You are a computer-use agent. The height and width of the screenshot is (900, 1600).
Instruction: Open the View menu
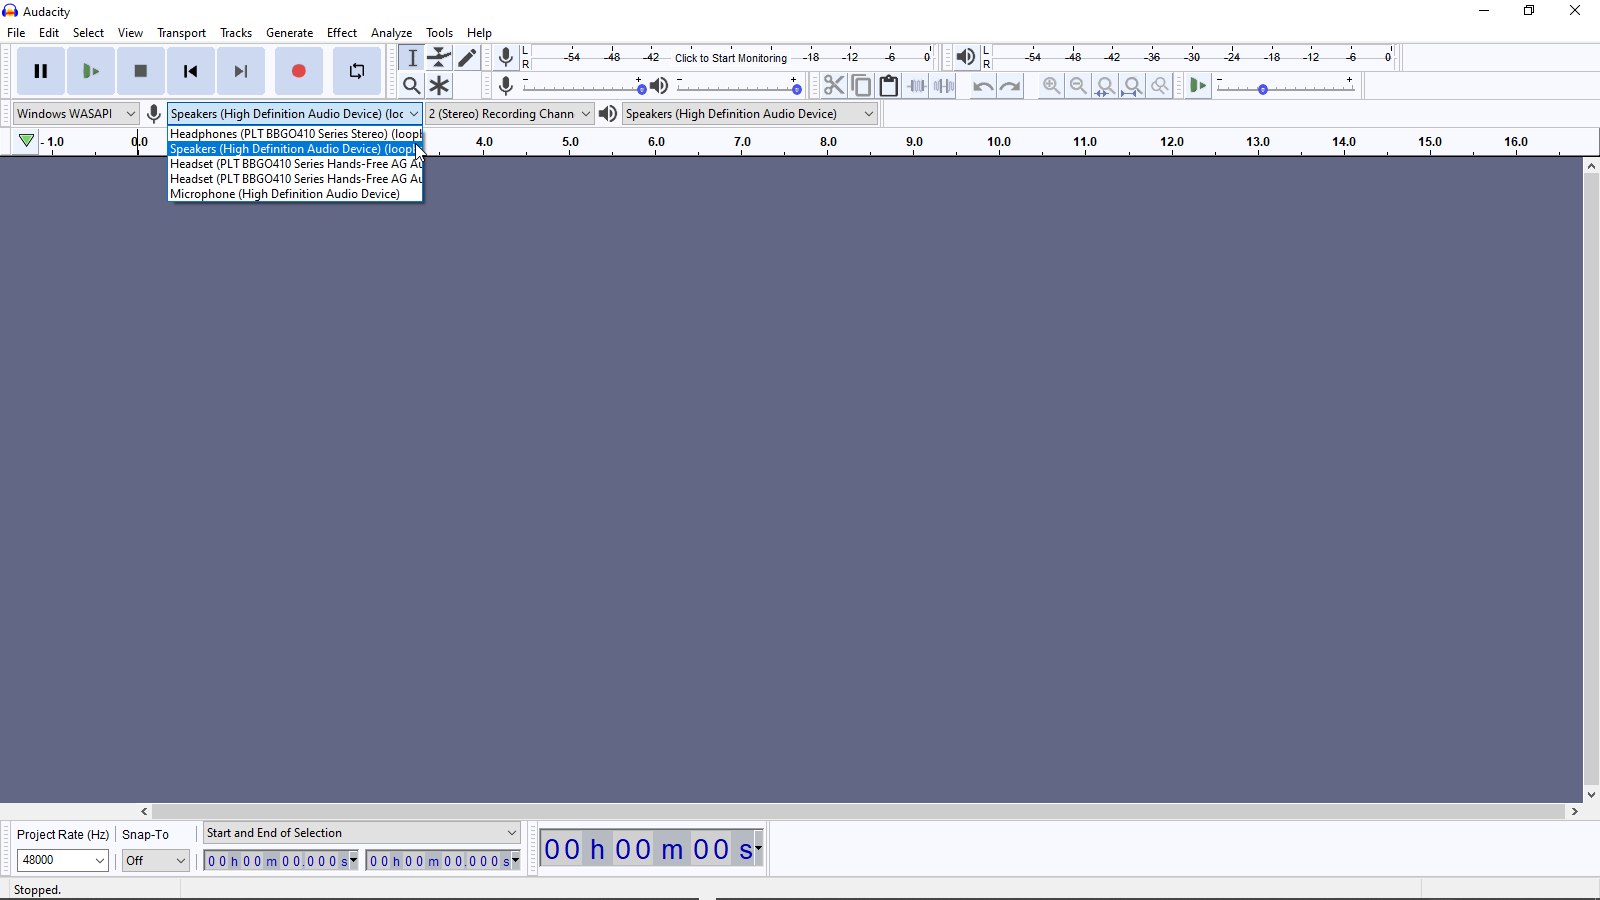point(130,33)
